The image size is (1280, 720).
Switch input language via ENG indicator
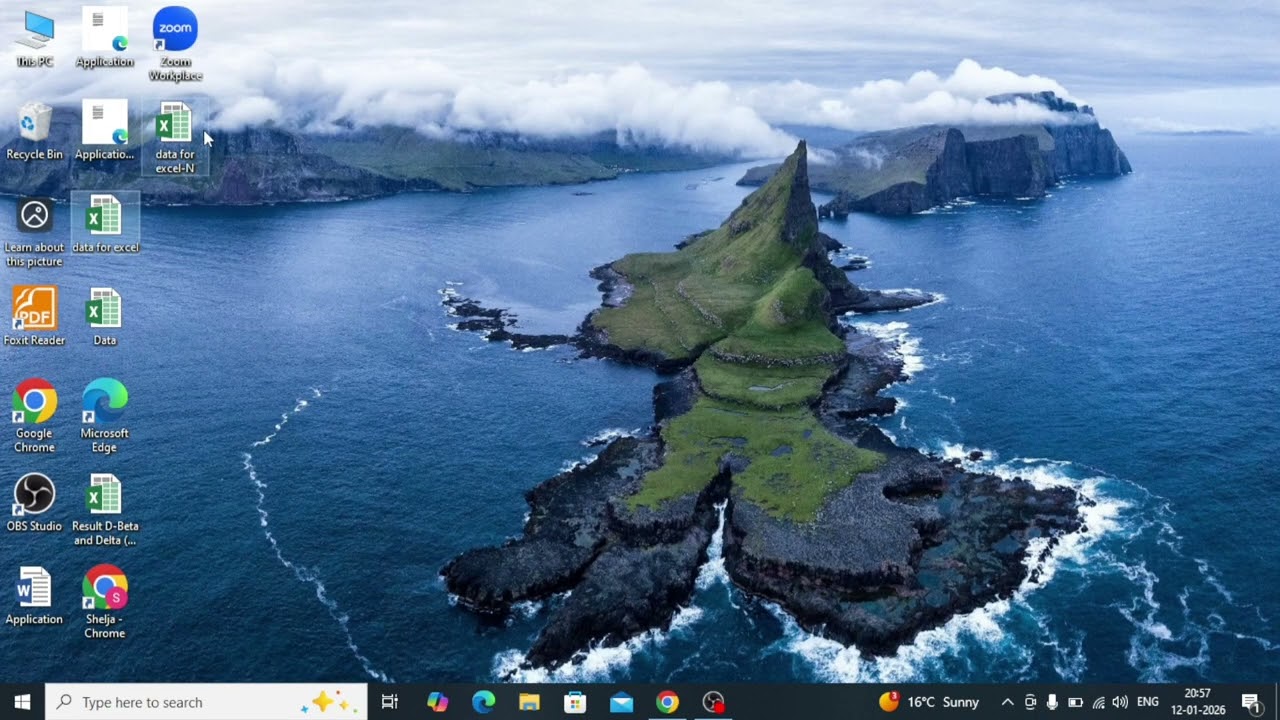1148,702
